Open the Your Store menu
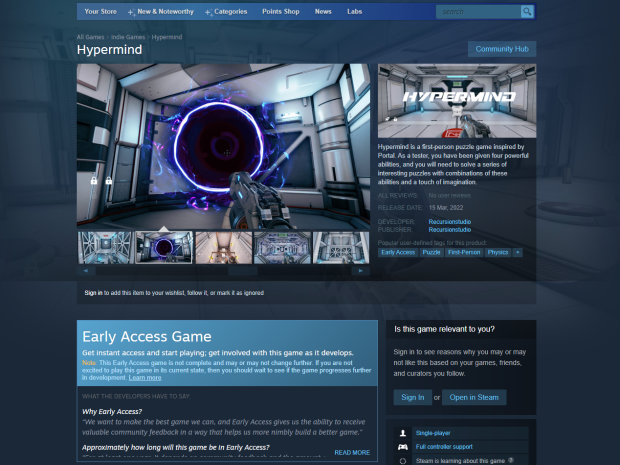The width and height of the screenshot is (620, 465). tap(100, 12)
